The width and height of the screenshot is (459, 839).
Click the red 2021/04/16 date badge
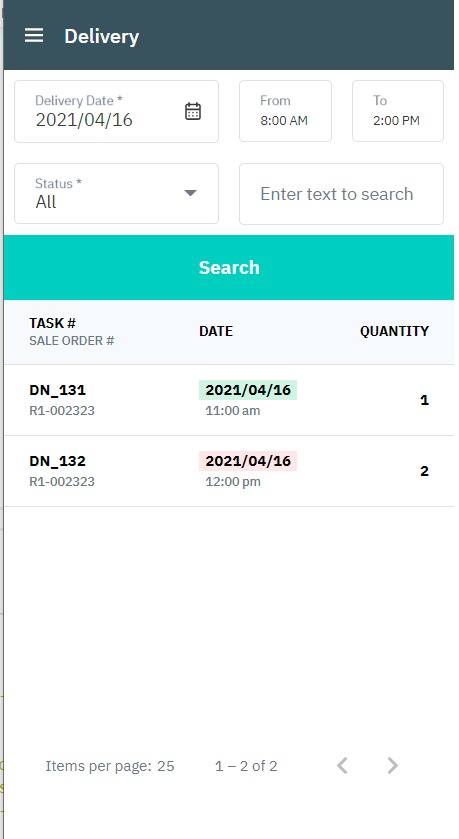(248, 461)
